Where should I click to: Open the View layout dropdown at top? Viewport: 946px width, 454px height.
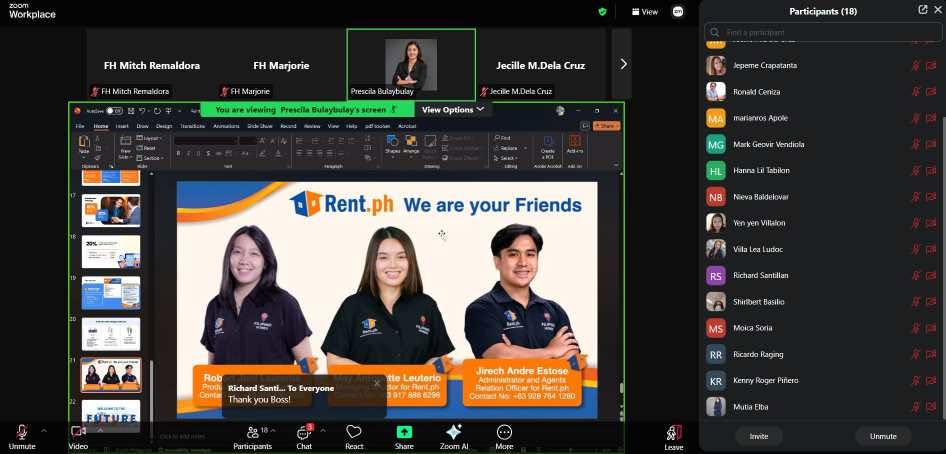[644, 11]
